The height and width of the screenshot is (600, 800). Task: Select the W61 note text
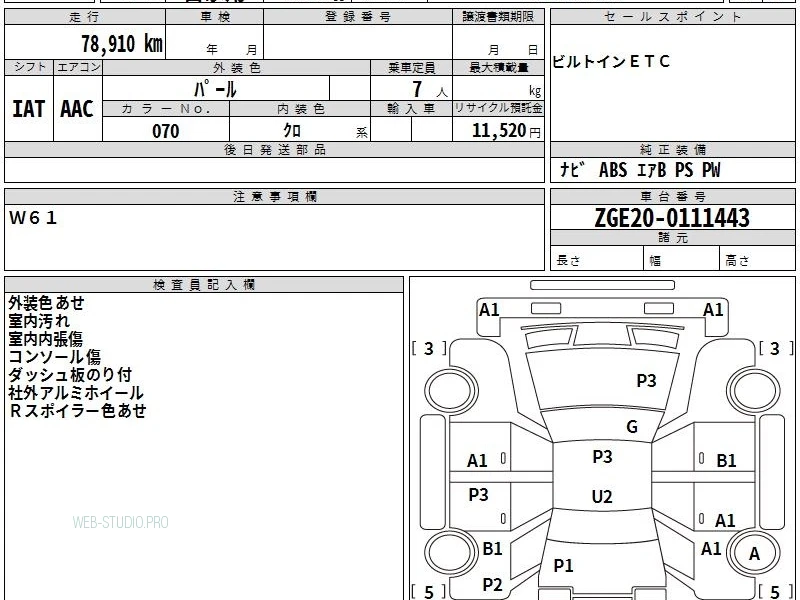point(33,218)
